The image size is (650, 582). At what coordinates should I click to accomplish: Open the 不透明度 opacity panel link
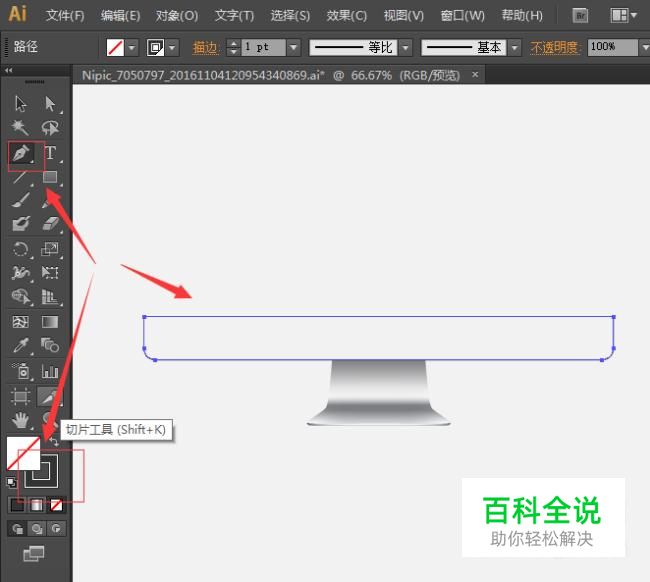pyautogui.click(x=555, y=48)
